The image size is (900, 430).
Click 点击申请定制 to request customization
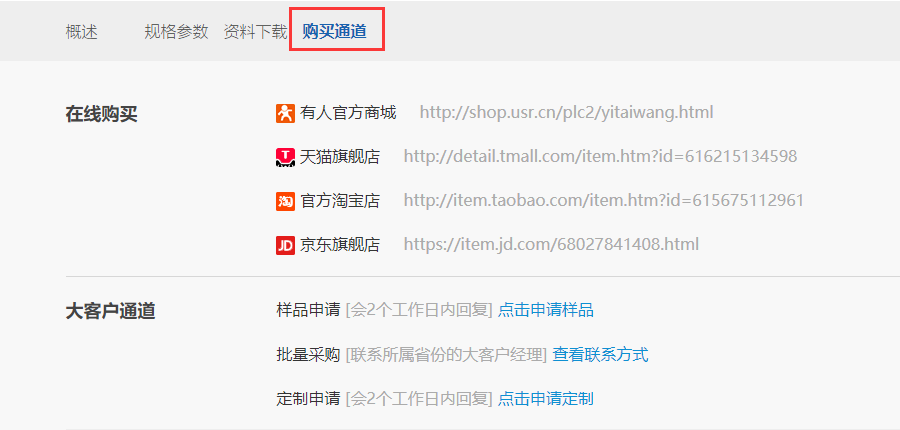point(546,398)
